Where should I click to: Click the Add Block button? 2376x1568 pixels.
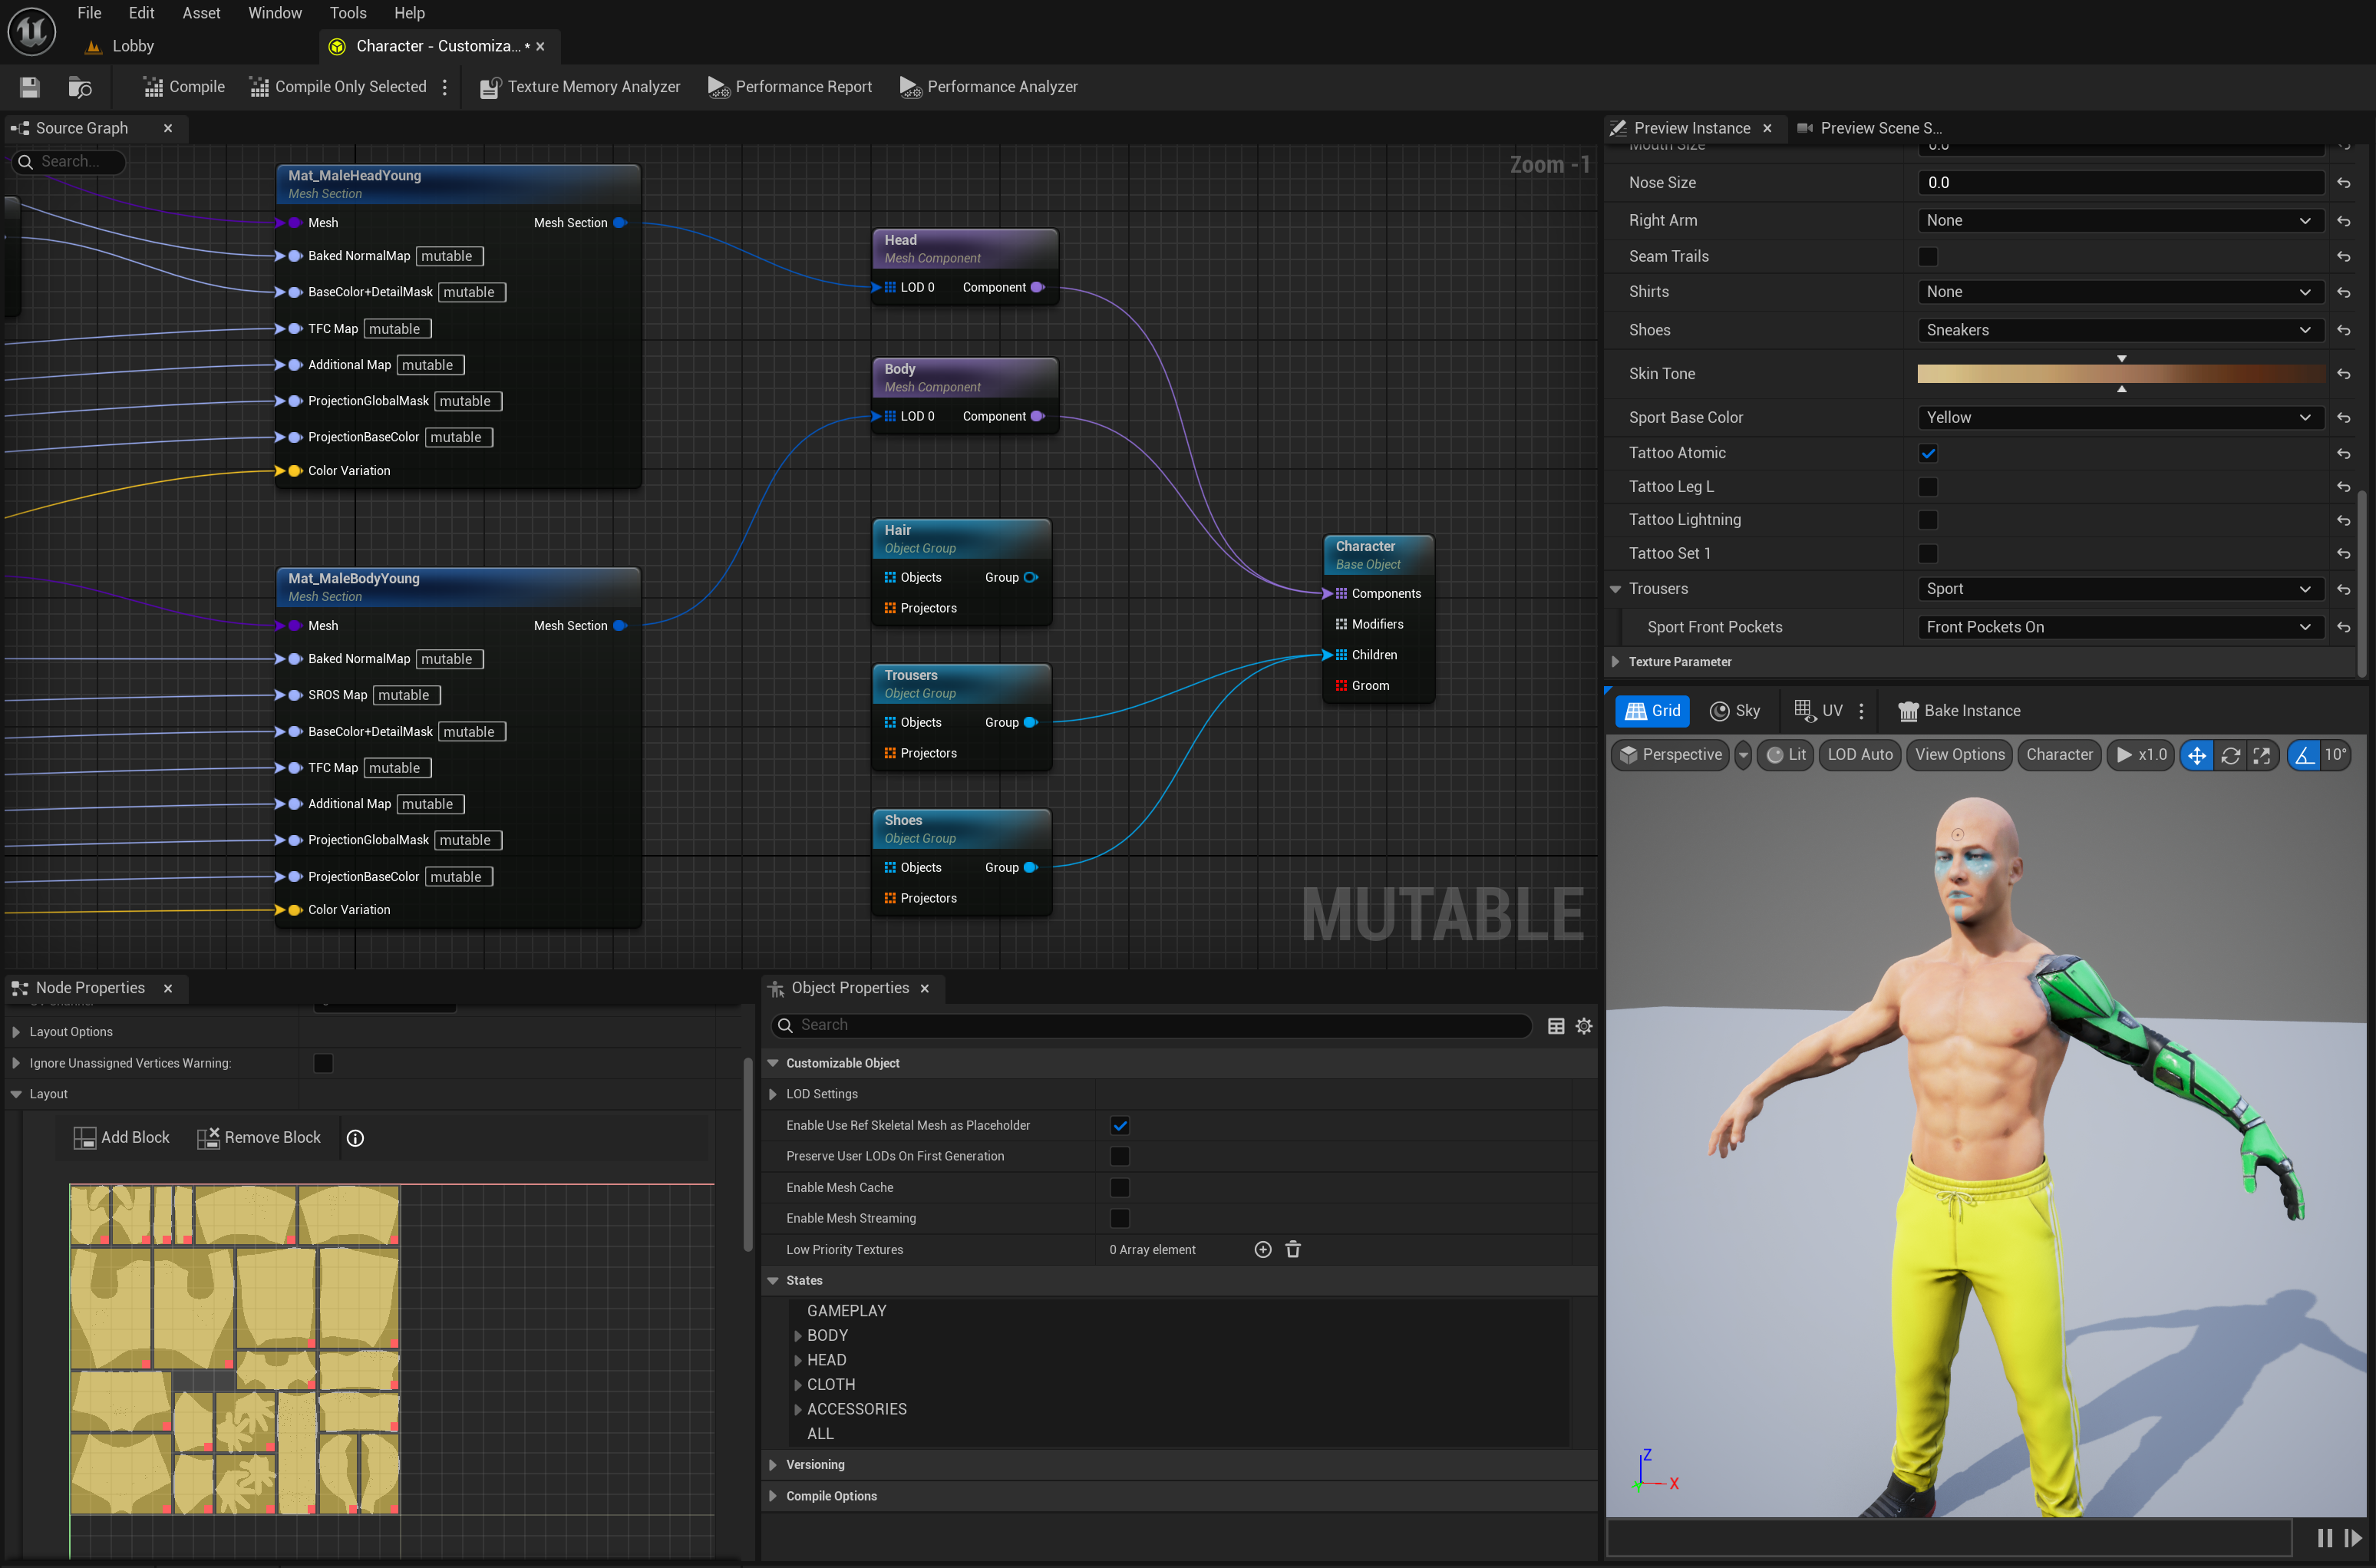(x=122, y=1138)
